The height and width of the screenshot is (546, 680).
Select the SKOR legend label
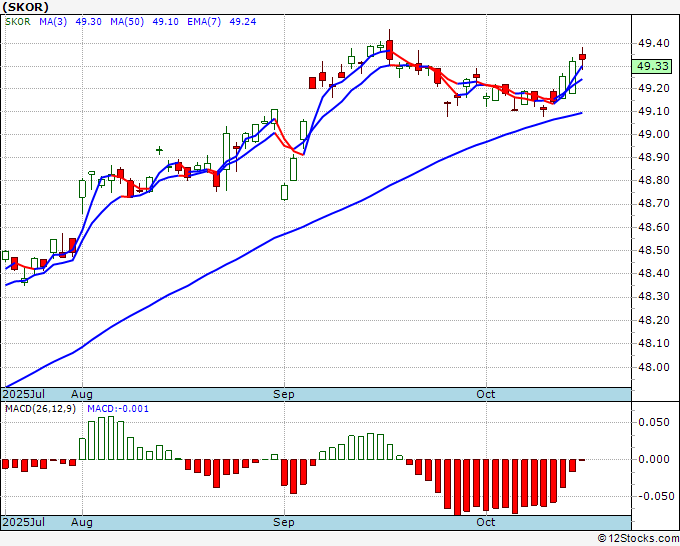pos(18,22)
